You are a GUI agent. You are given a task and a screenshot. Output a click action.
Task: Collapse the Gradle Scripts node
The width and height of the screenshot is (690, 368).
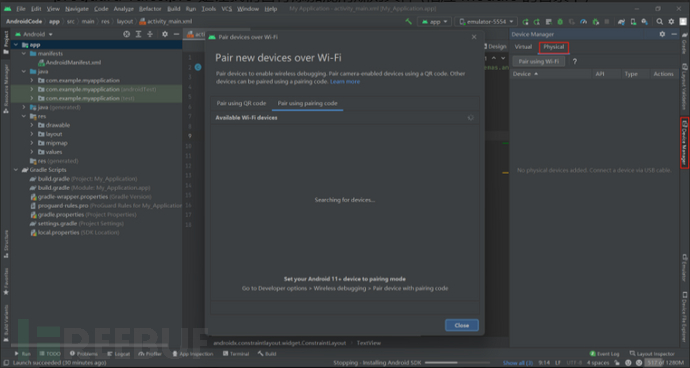click(16, 170)
